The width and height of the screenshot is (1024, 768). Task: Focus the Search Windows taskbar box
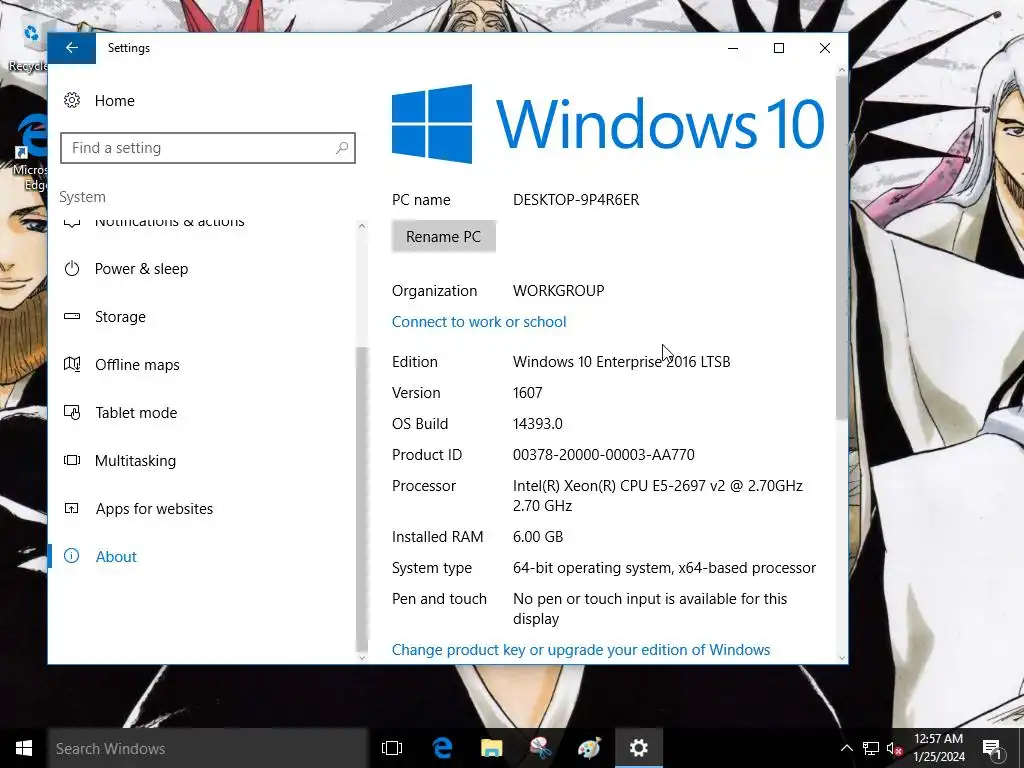(x=208, y=748)
